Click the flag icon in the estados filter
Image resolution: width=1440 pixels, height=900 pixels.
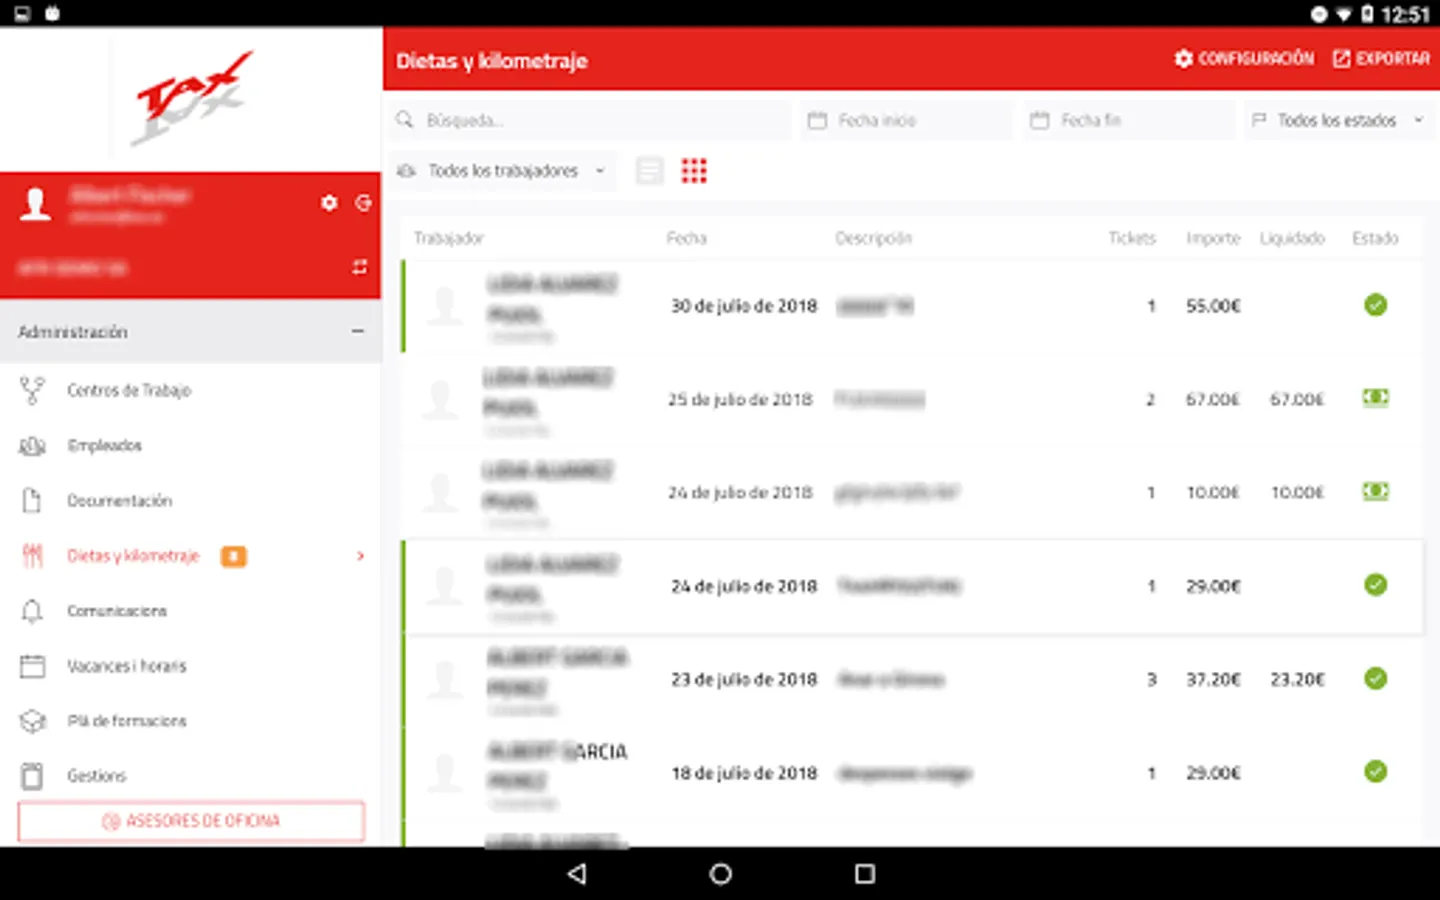pyautogui.click(x=1261, y=120)
